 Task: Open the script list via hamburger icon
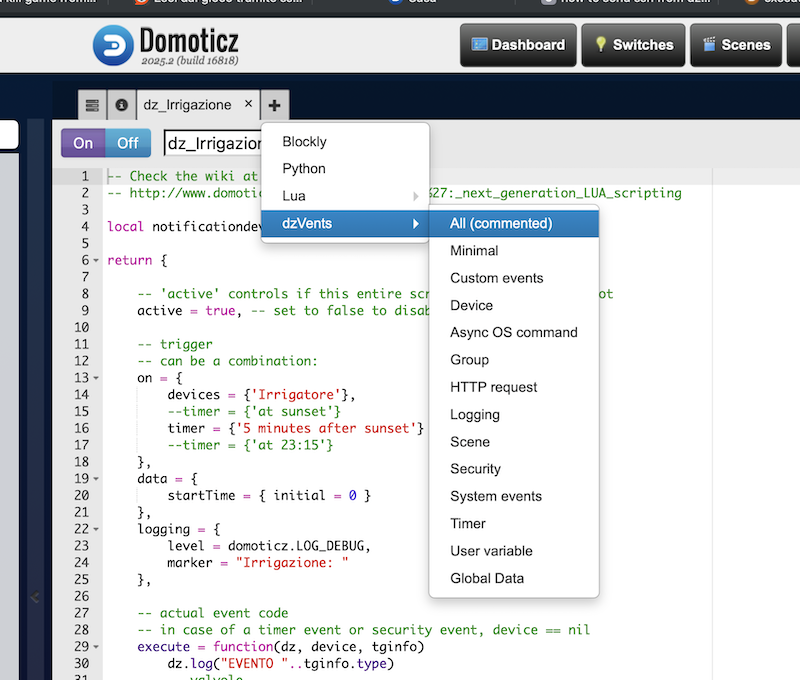(93, 105)
